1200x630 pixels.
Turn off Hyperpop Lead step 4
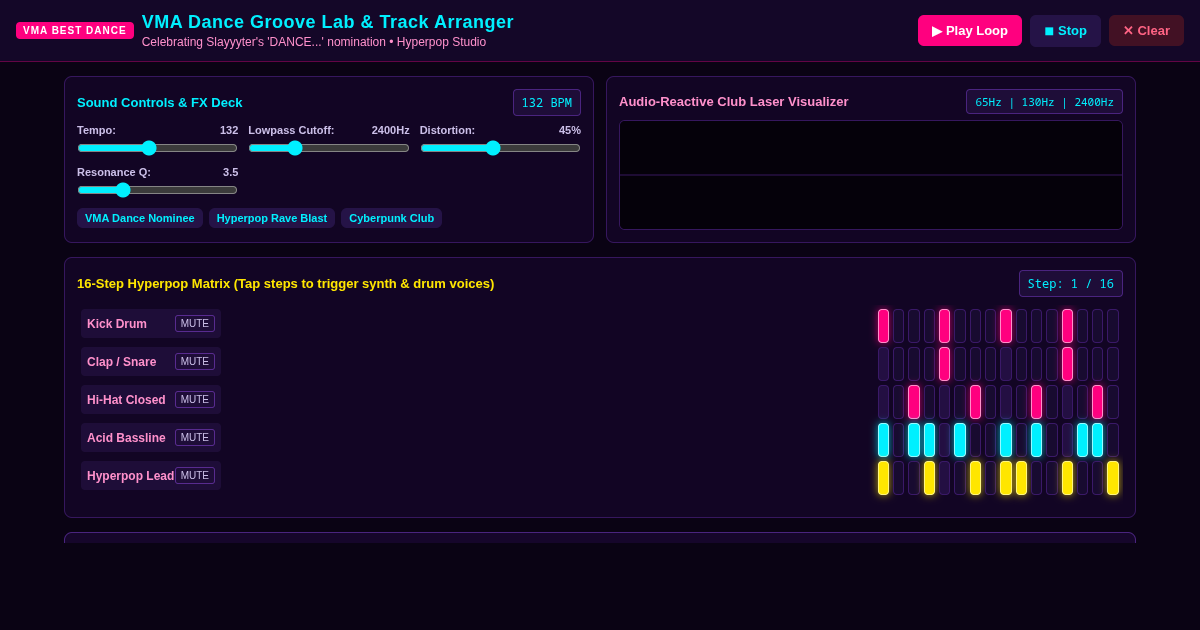(929, 478)
